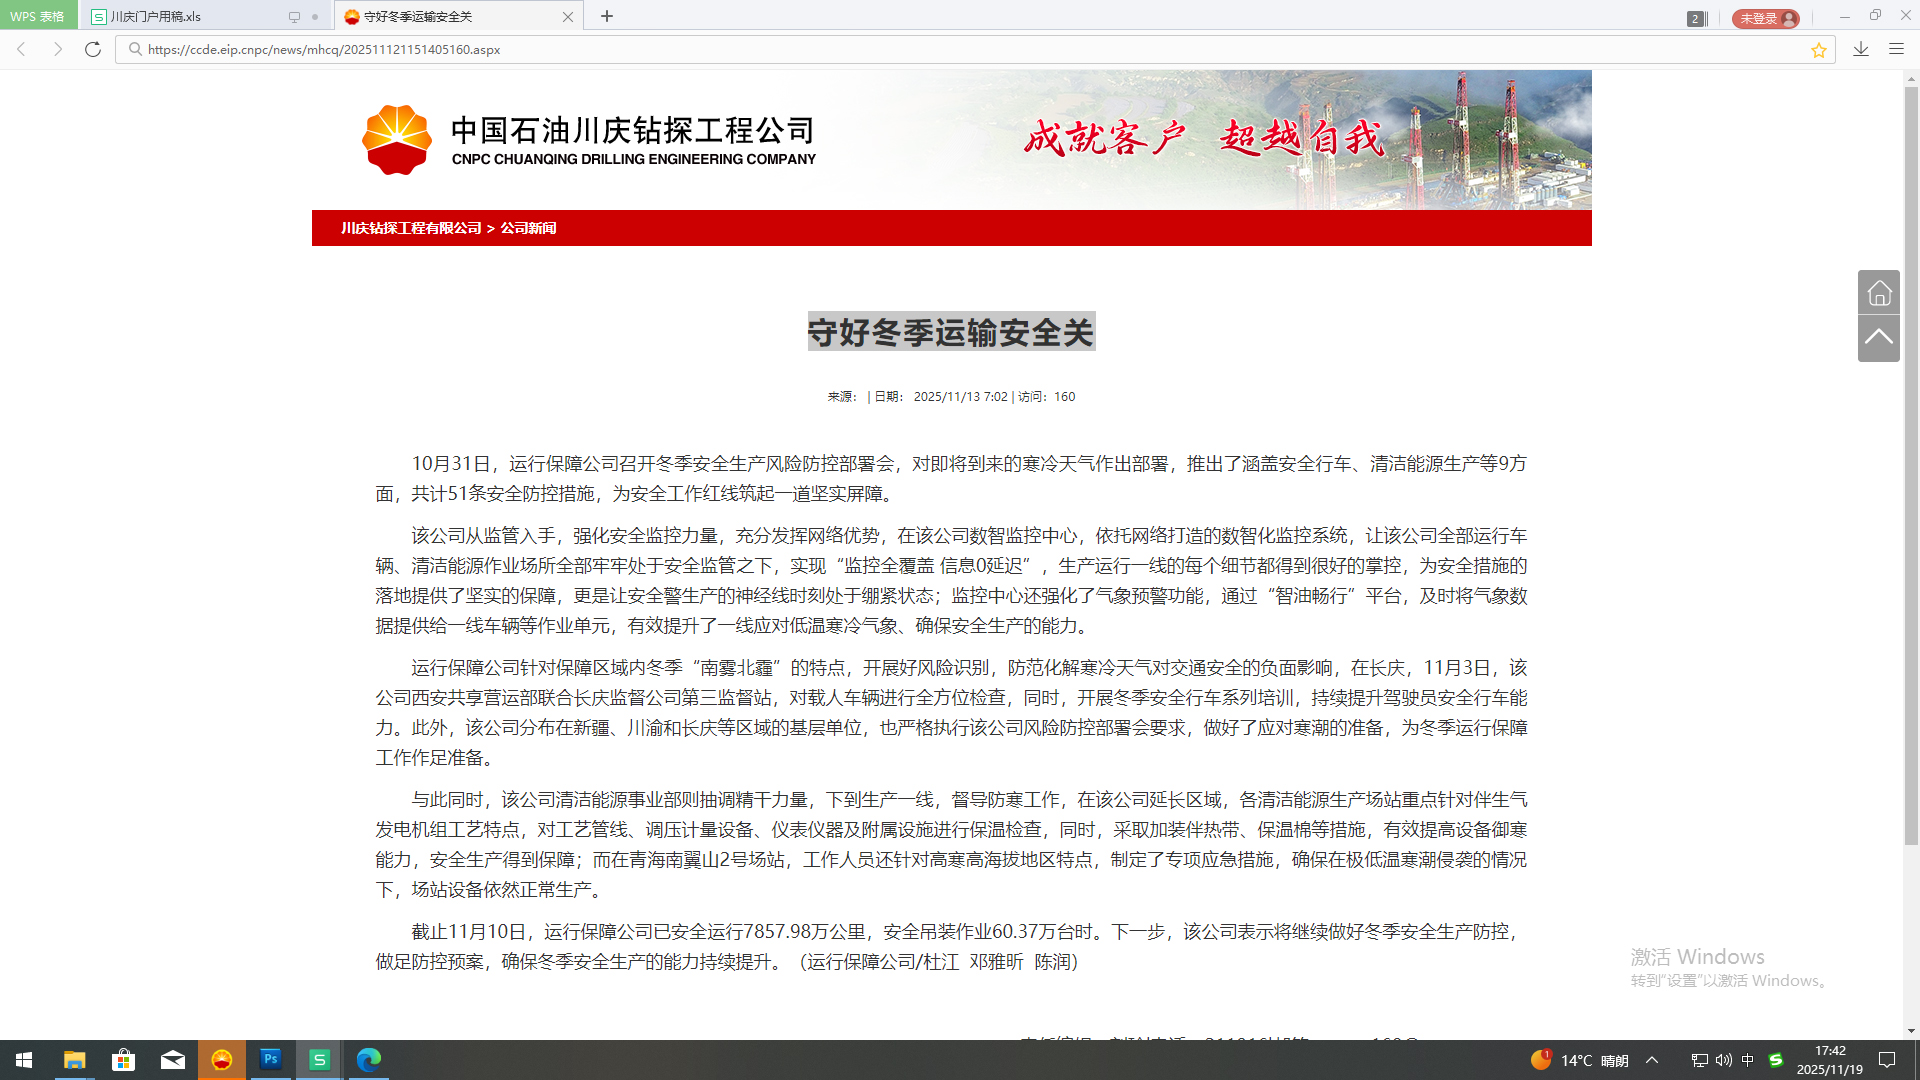
Task: Open Photoshop from the taskbar
Action: [x=270, y=1059]
